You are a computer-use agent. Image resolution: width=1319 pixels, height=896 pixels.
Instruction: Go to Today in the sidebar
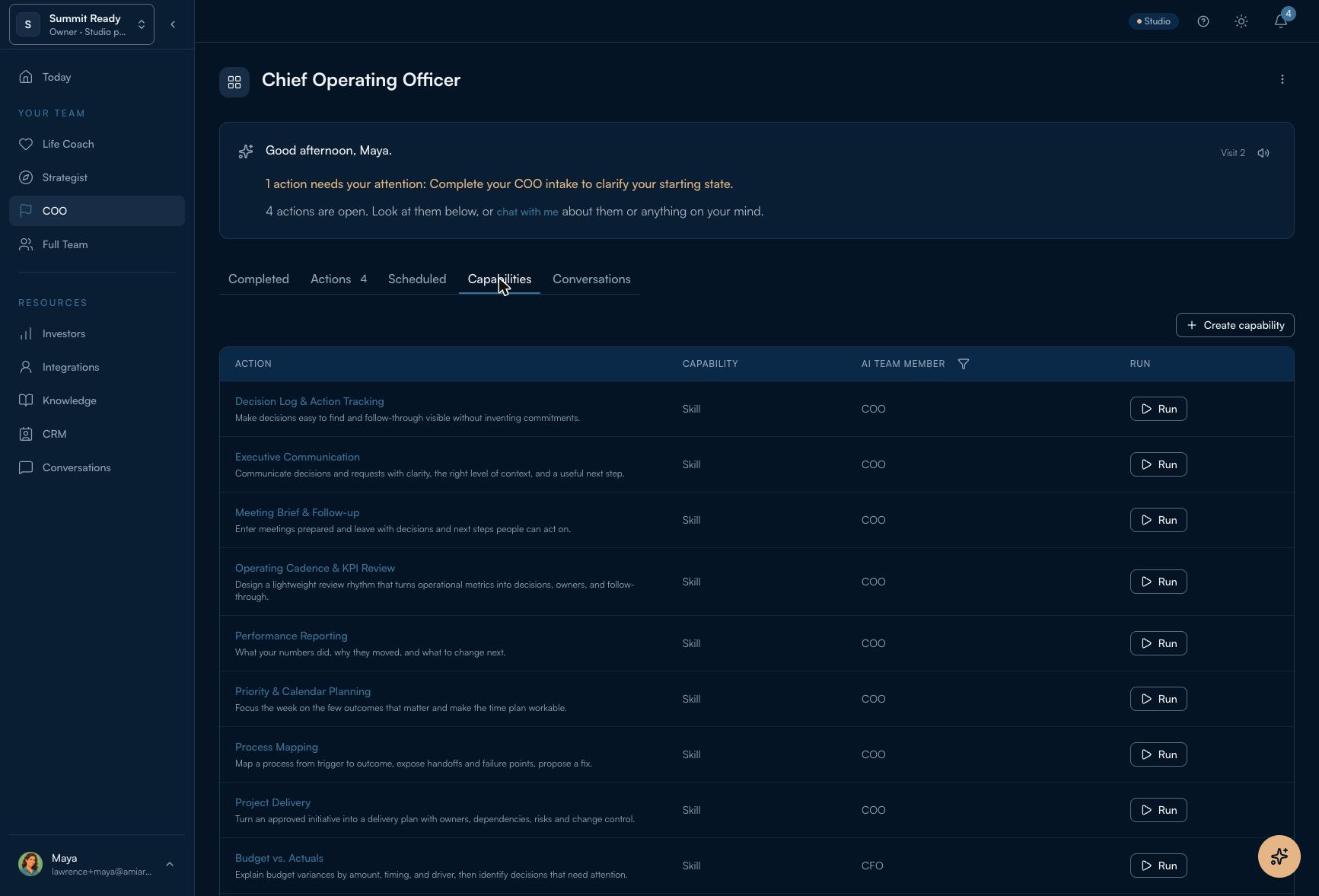pos(97,77)
